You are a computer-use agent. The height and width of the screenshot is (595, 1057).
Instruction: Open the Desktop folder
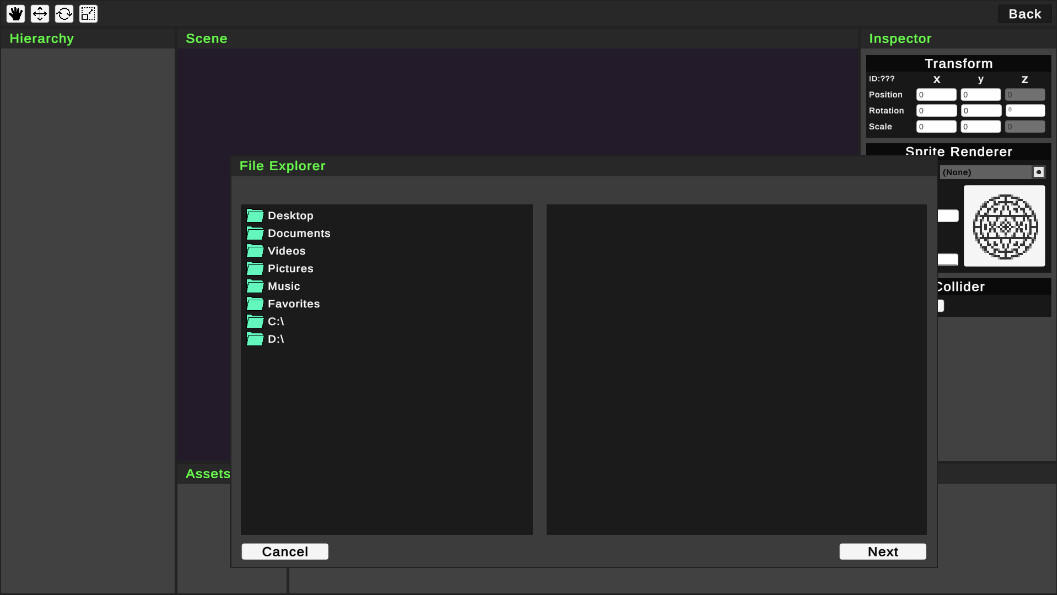[290, 216]
